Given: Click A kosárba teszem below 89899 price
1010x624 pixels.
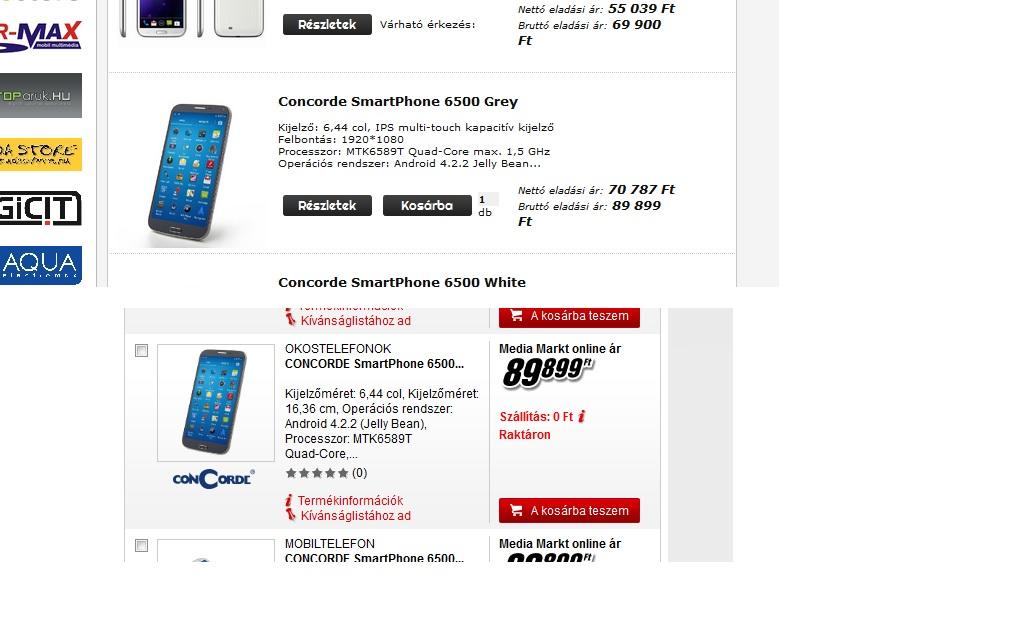Looking at the screenshot, I should [569, 511].
